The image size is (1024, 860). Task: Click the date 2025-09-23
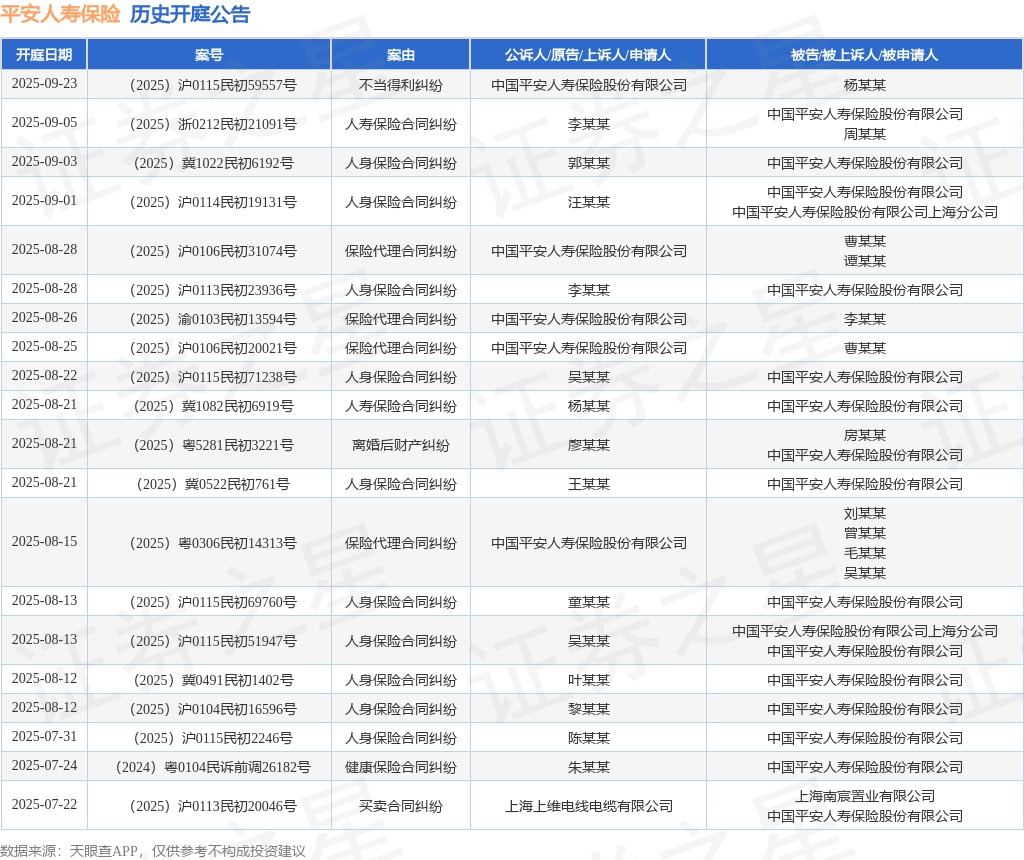coord(44,84)
